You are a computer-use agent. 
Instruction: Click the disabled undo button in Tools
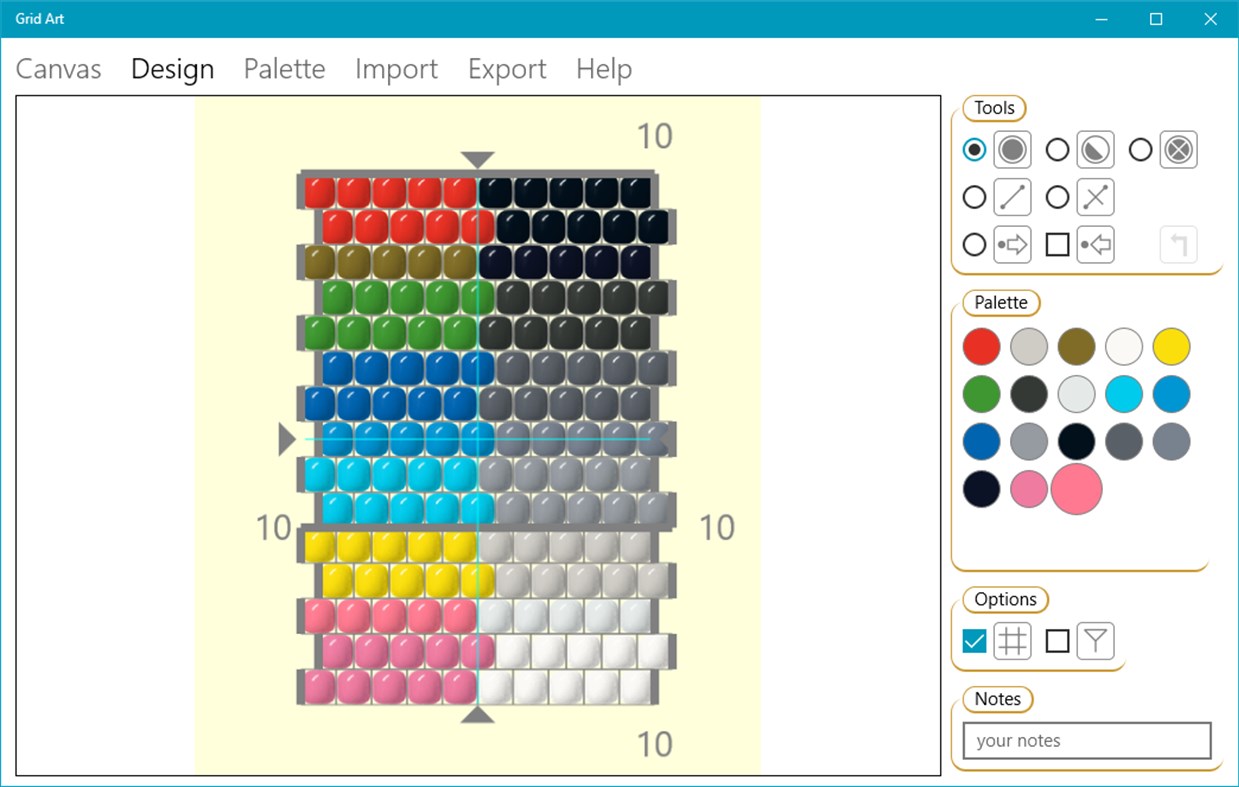1178,244
